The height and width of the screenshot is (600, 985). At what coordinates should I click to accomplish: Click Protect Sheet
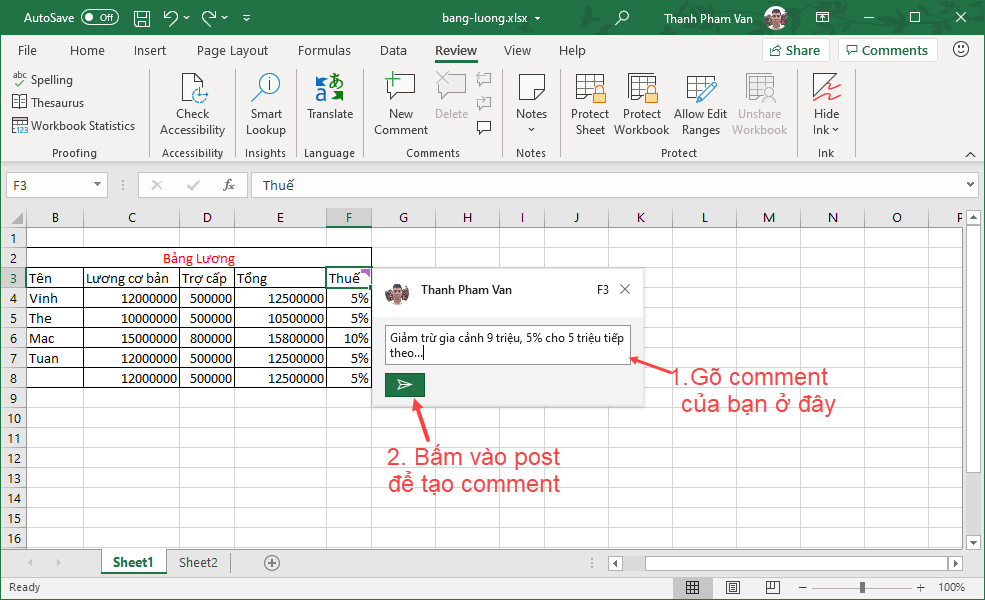point(590,104)
